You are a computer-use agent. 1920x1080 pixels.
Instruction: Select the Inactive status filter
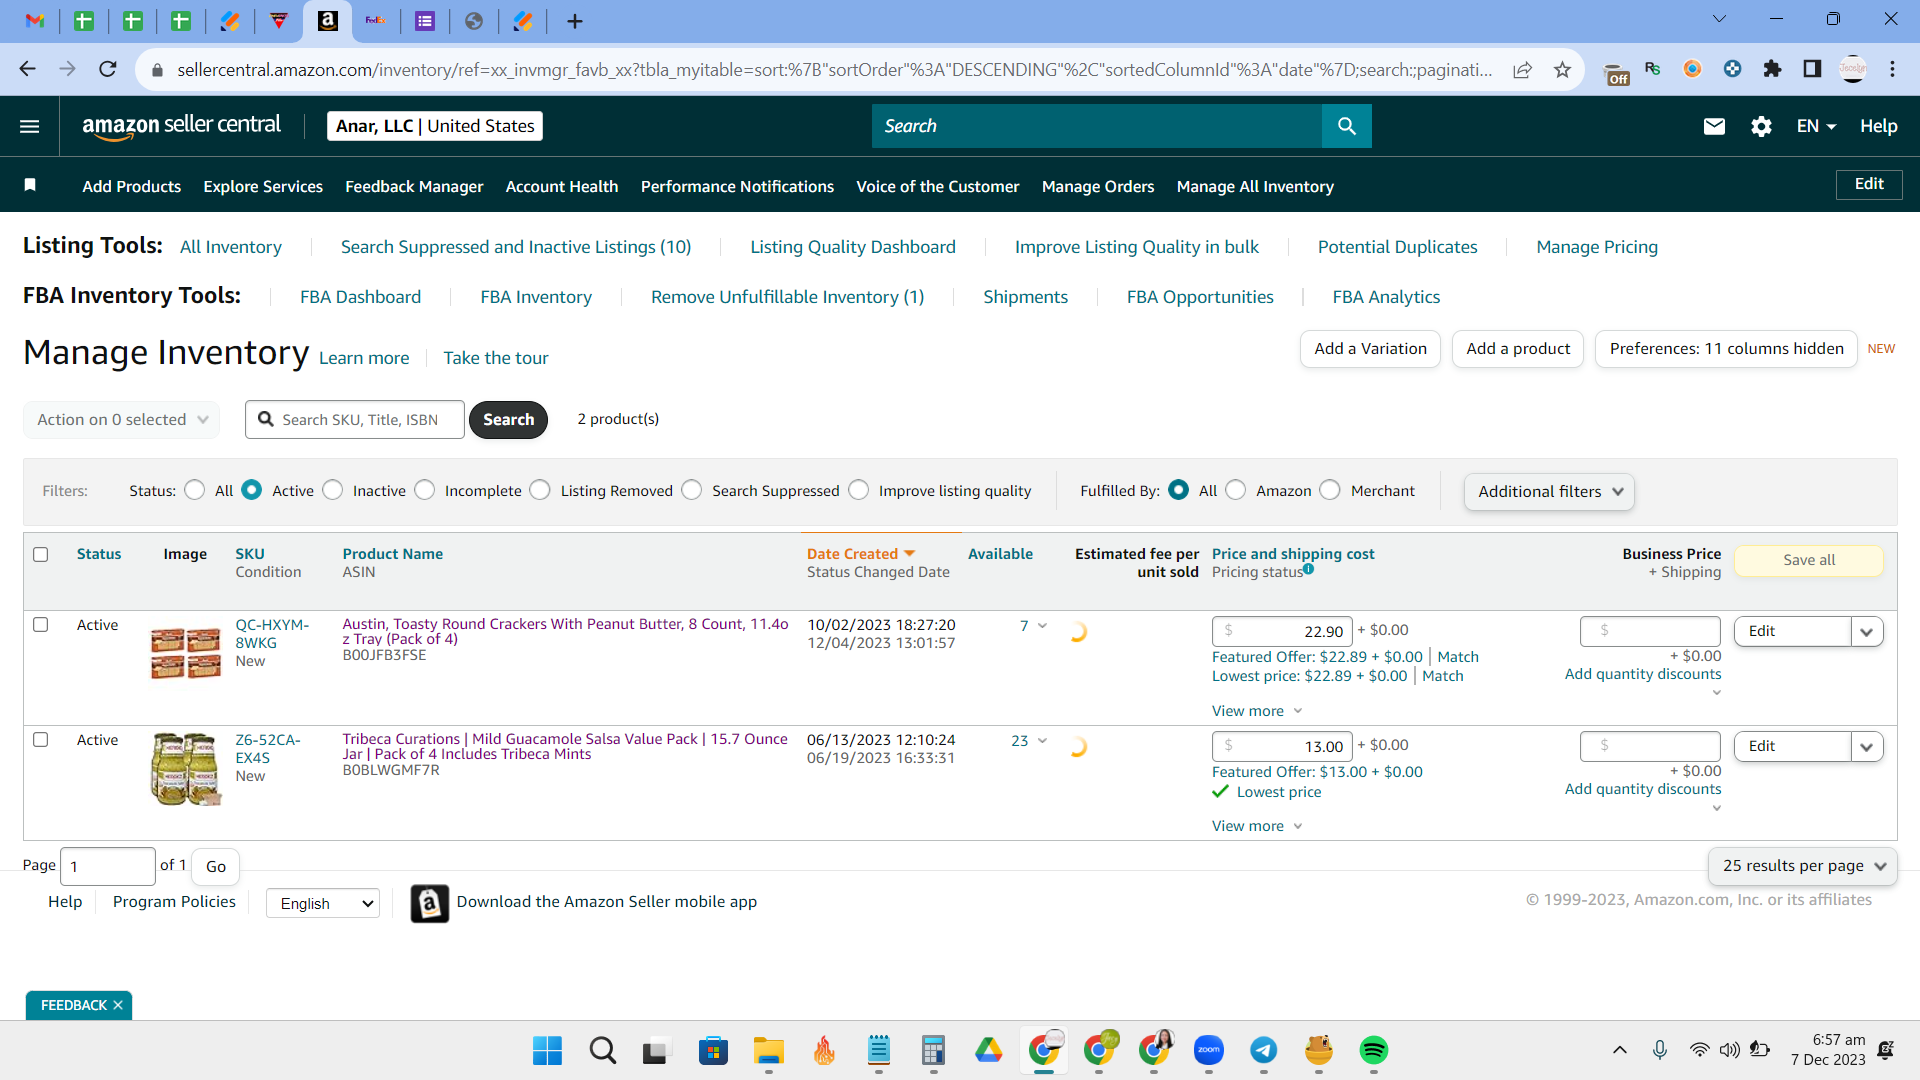coord(333,490)
